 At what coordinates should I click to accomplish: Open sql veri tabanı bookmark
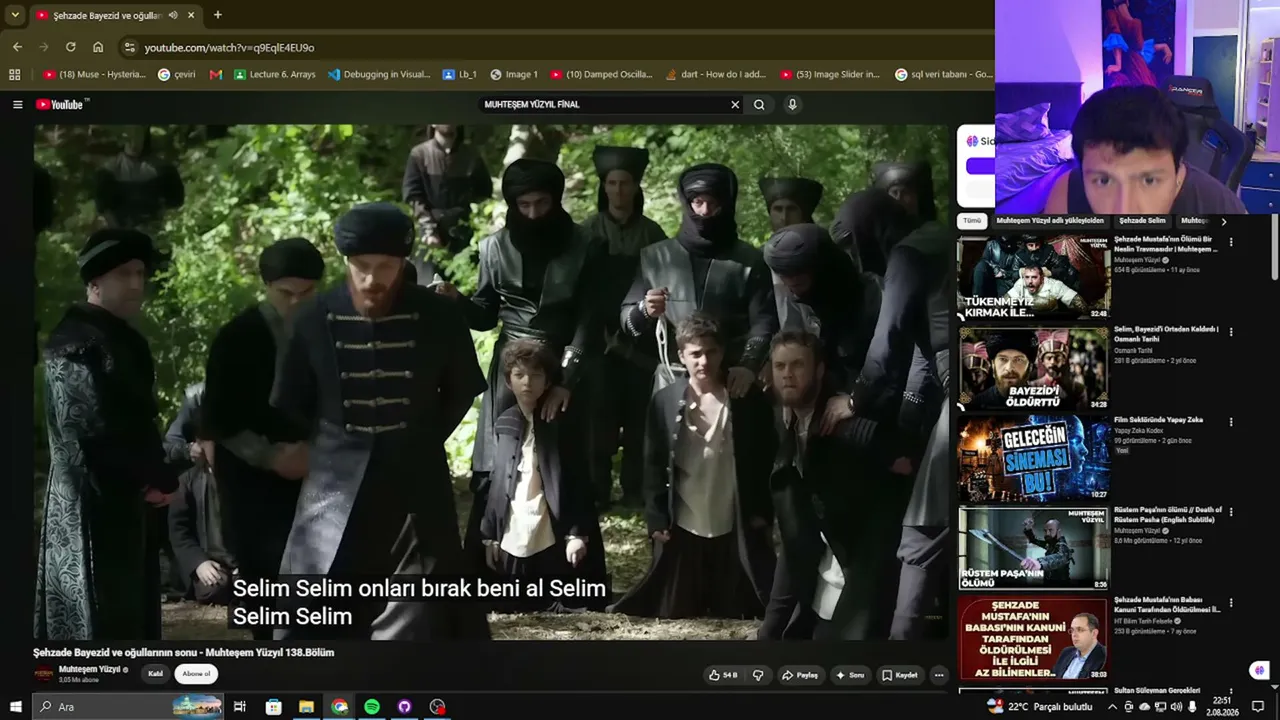[944, 74]
